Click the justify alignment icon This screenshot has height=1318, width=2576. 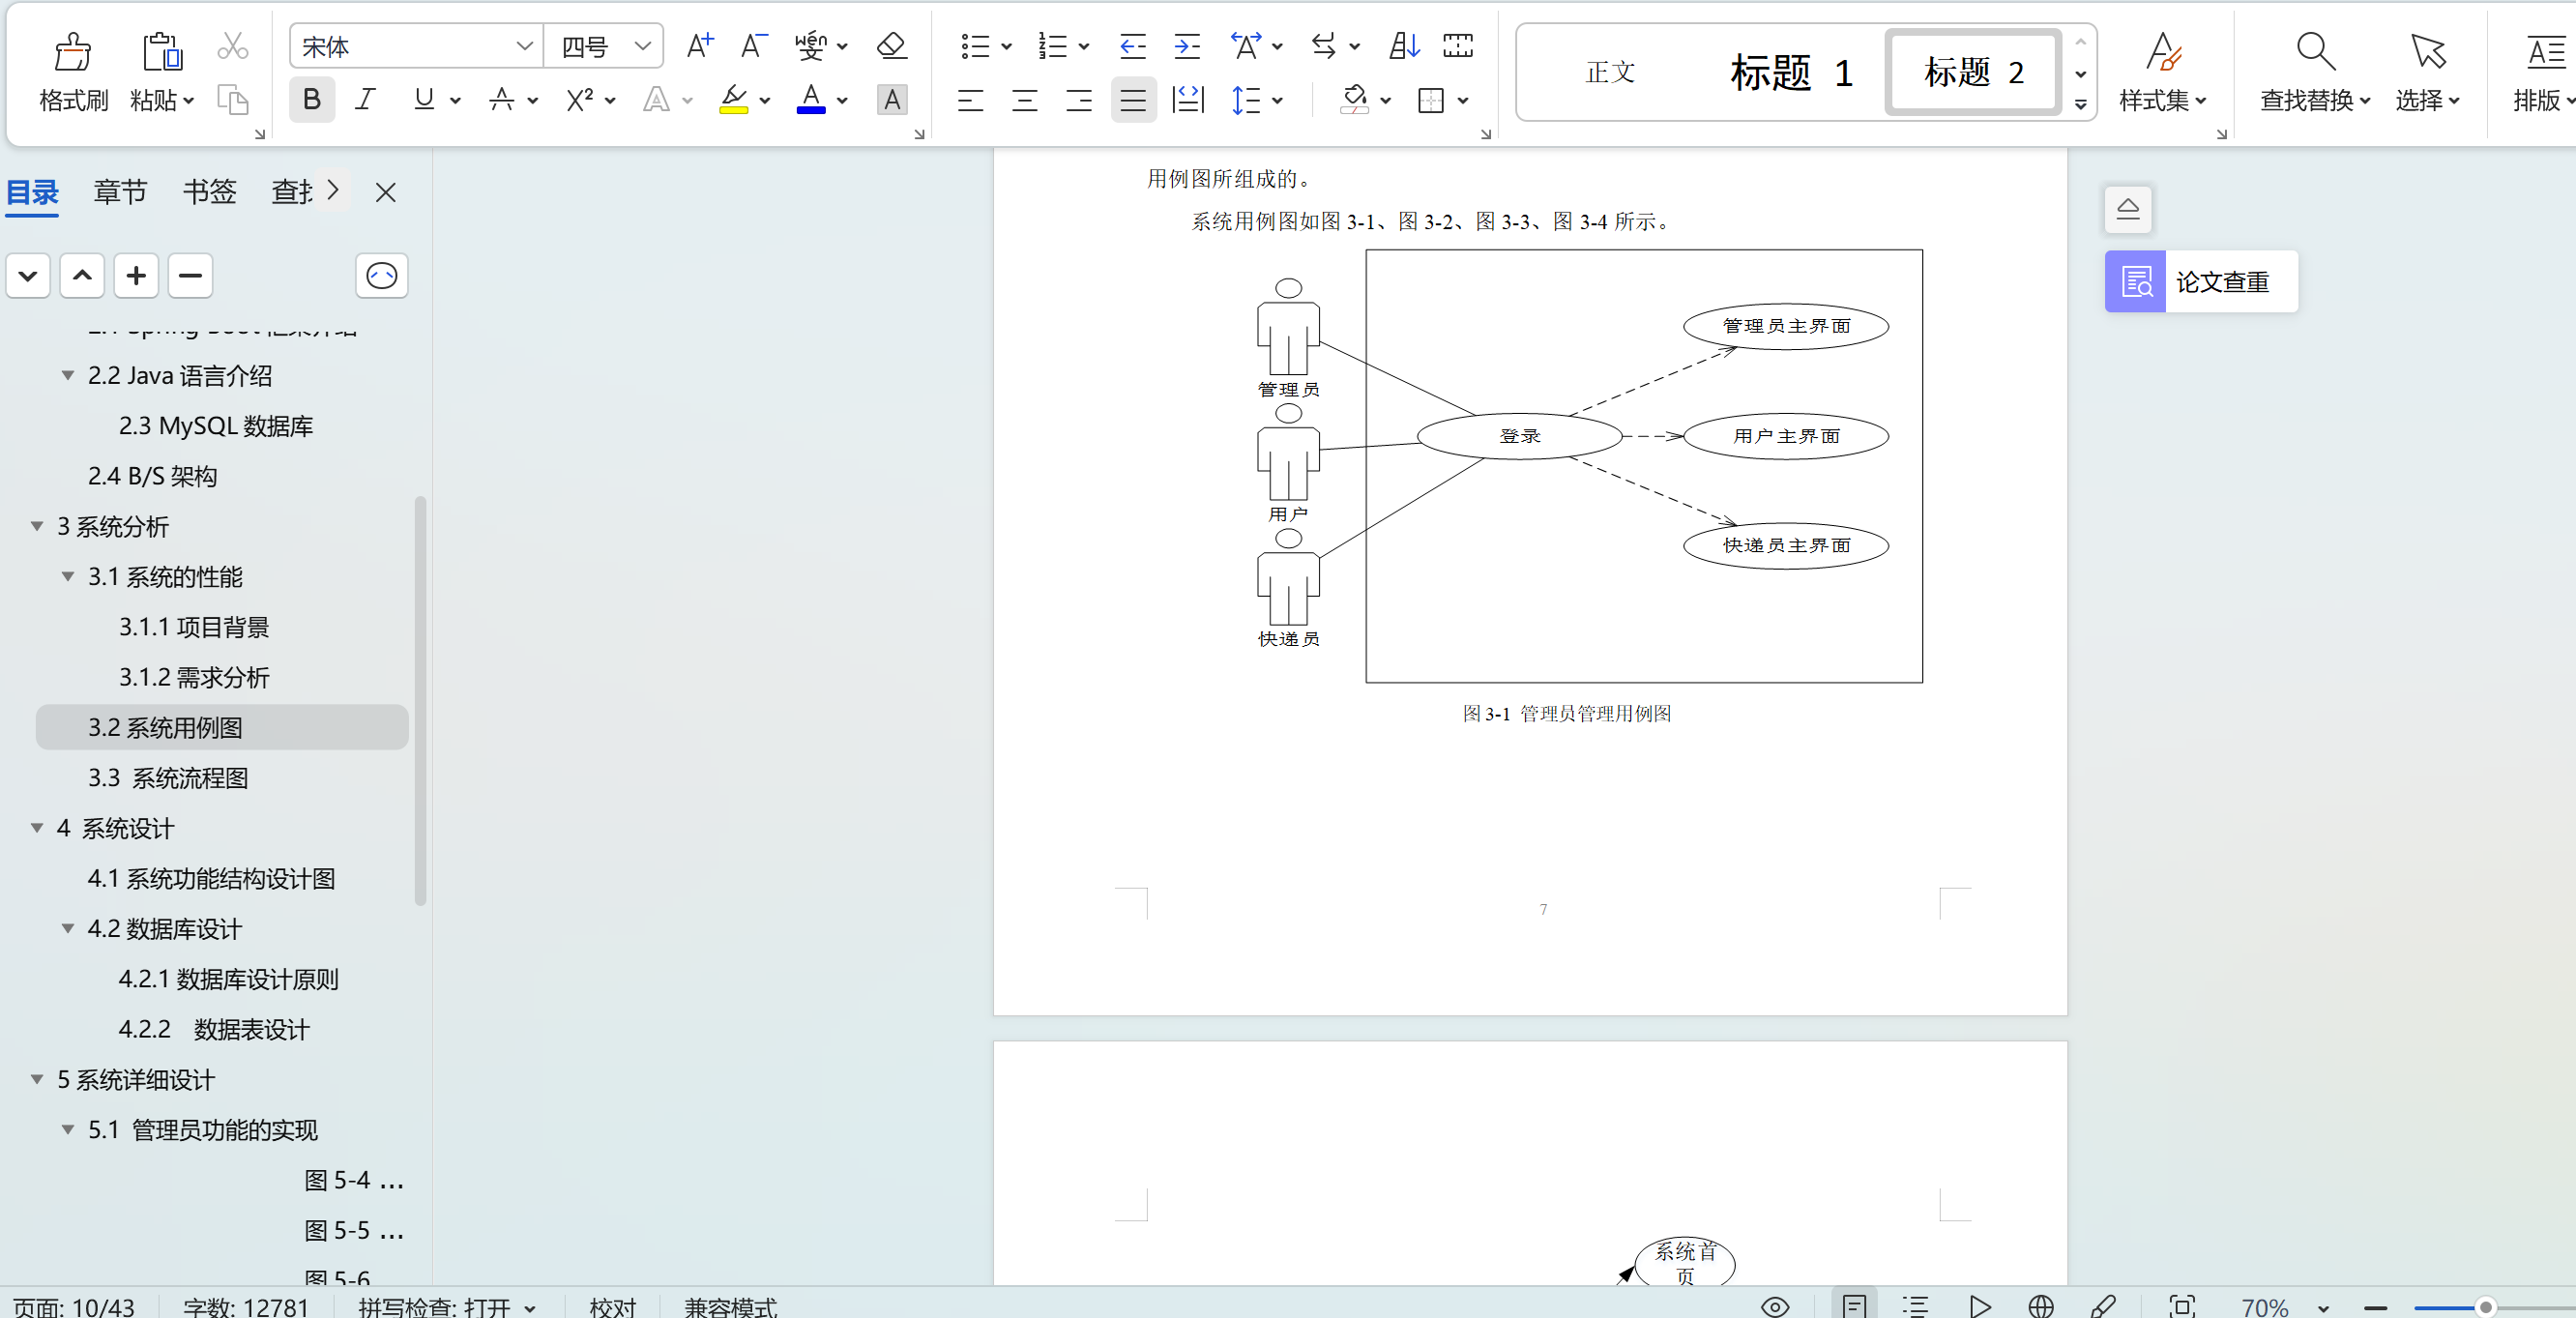pyautogui.click(x=1132, y=100)
